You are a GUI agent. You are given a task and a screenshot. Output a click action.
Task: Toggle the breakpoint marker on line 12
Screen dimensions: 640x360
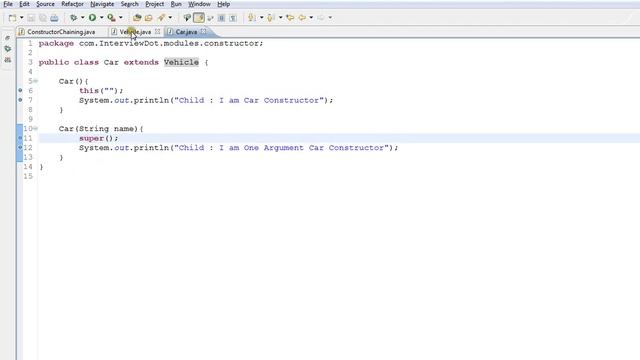(x=20, y=147)
